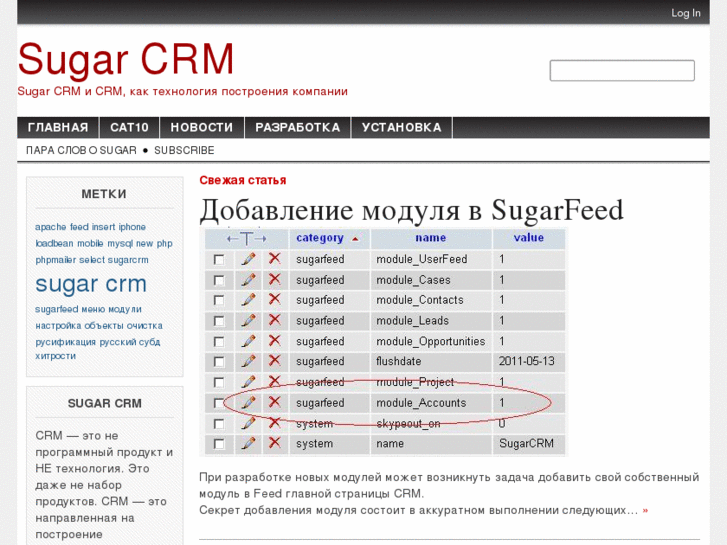Edit pencil icon for module_Leads row
The height and width of the screenshot is (545, 727).
(249, 321)
